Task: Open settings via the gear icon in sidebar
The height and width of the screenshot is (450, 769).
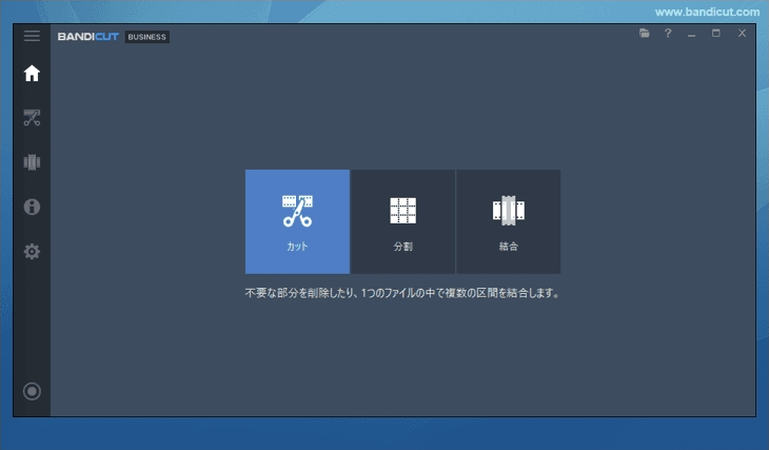Action: click(32, 251)
